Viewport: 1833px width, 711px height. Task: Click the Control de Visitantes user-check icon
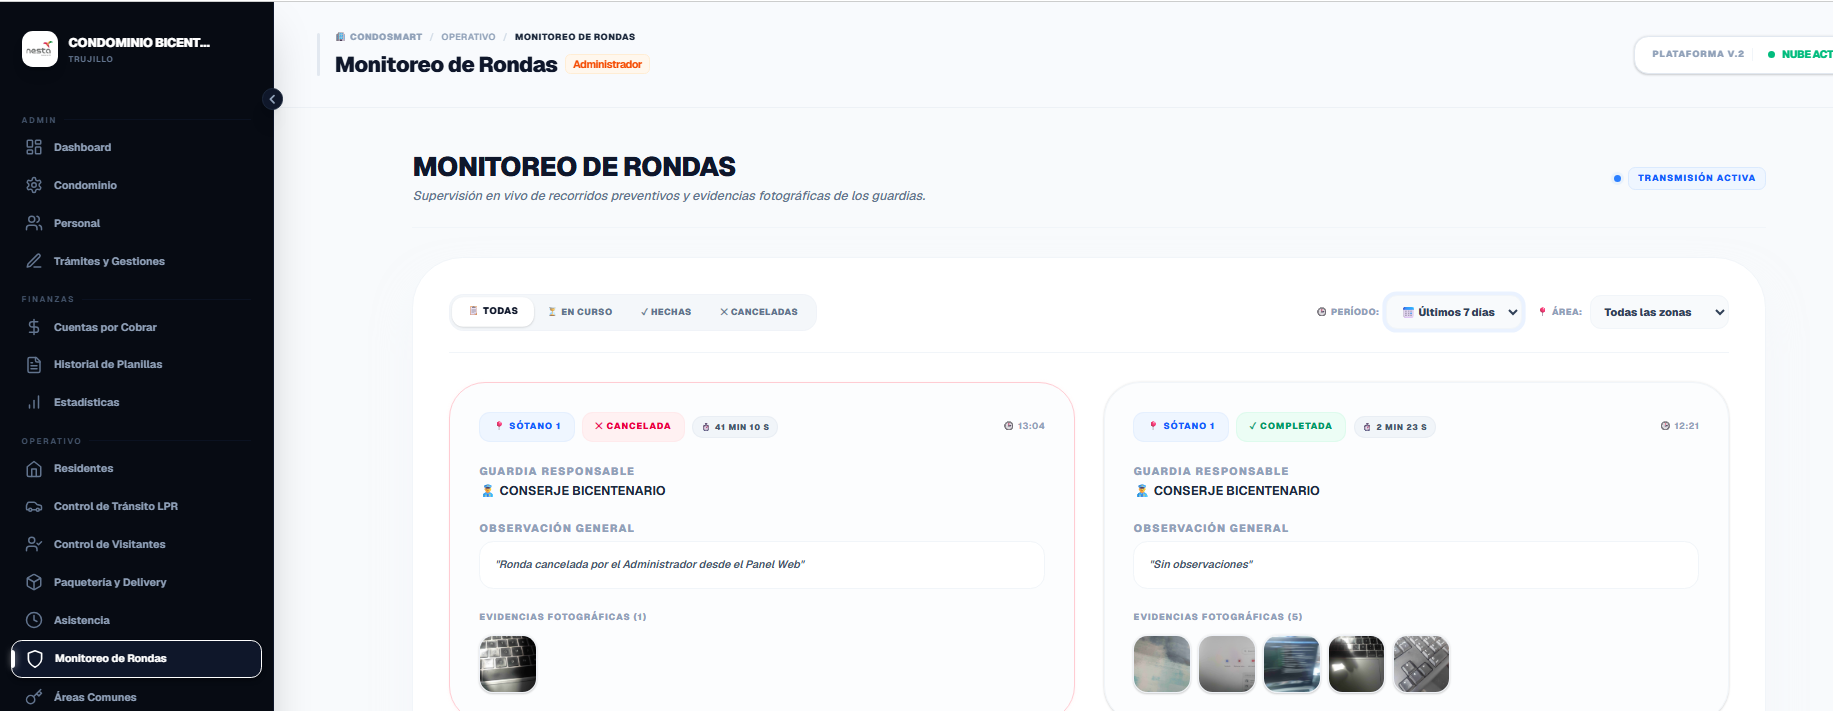coord(34,544)
